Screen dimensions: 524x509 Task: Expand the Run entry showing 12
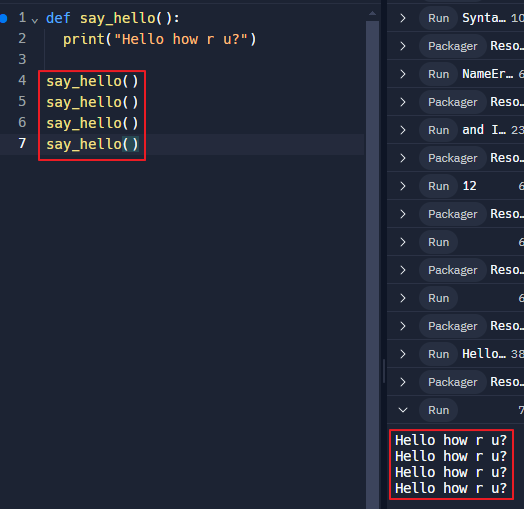pos(403,186)
